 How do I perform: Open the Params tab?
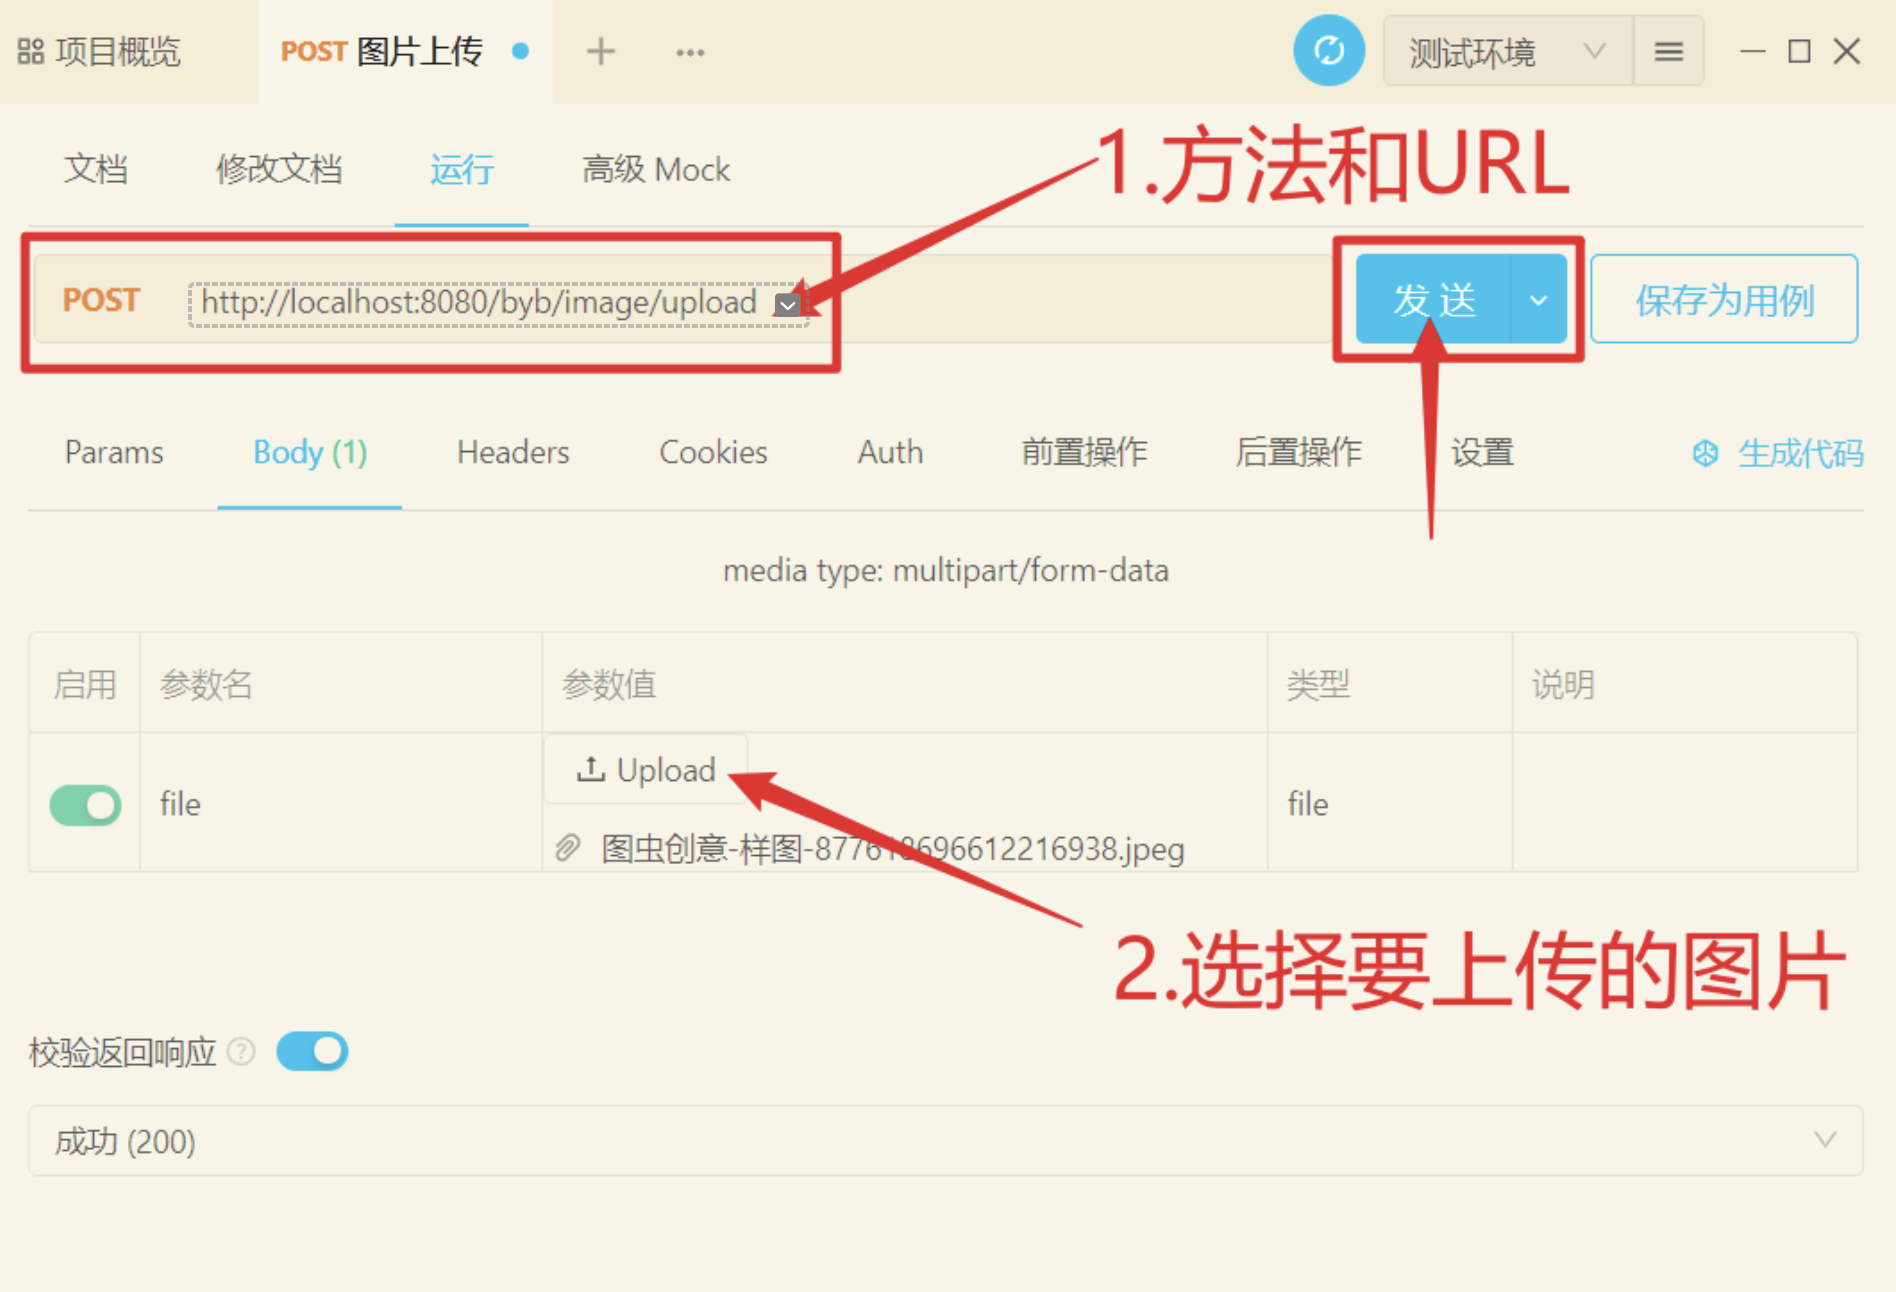click(114, 452)
